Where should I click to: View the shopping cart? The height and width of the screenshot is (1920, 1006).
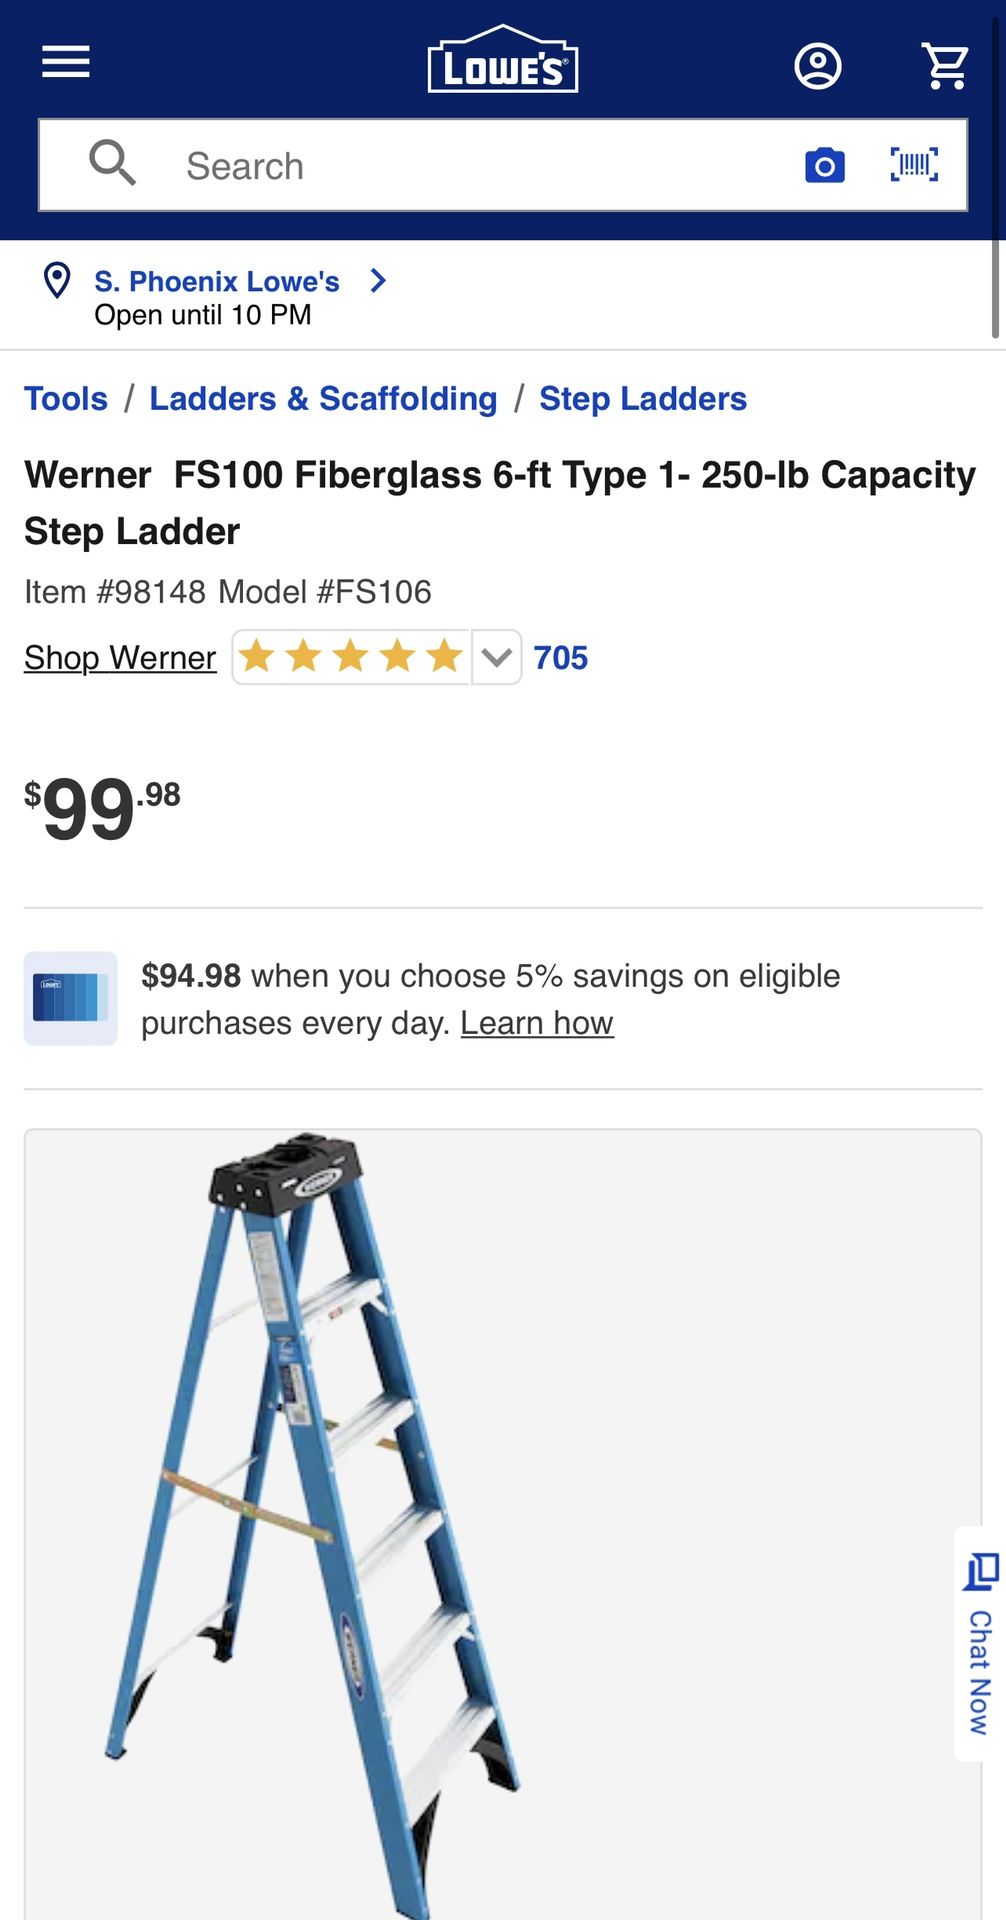coord(944,66)
